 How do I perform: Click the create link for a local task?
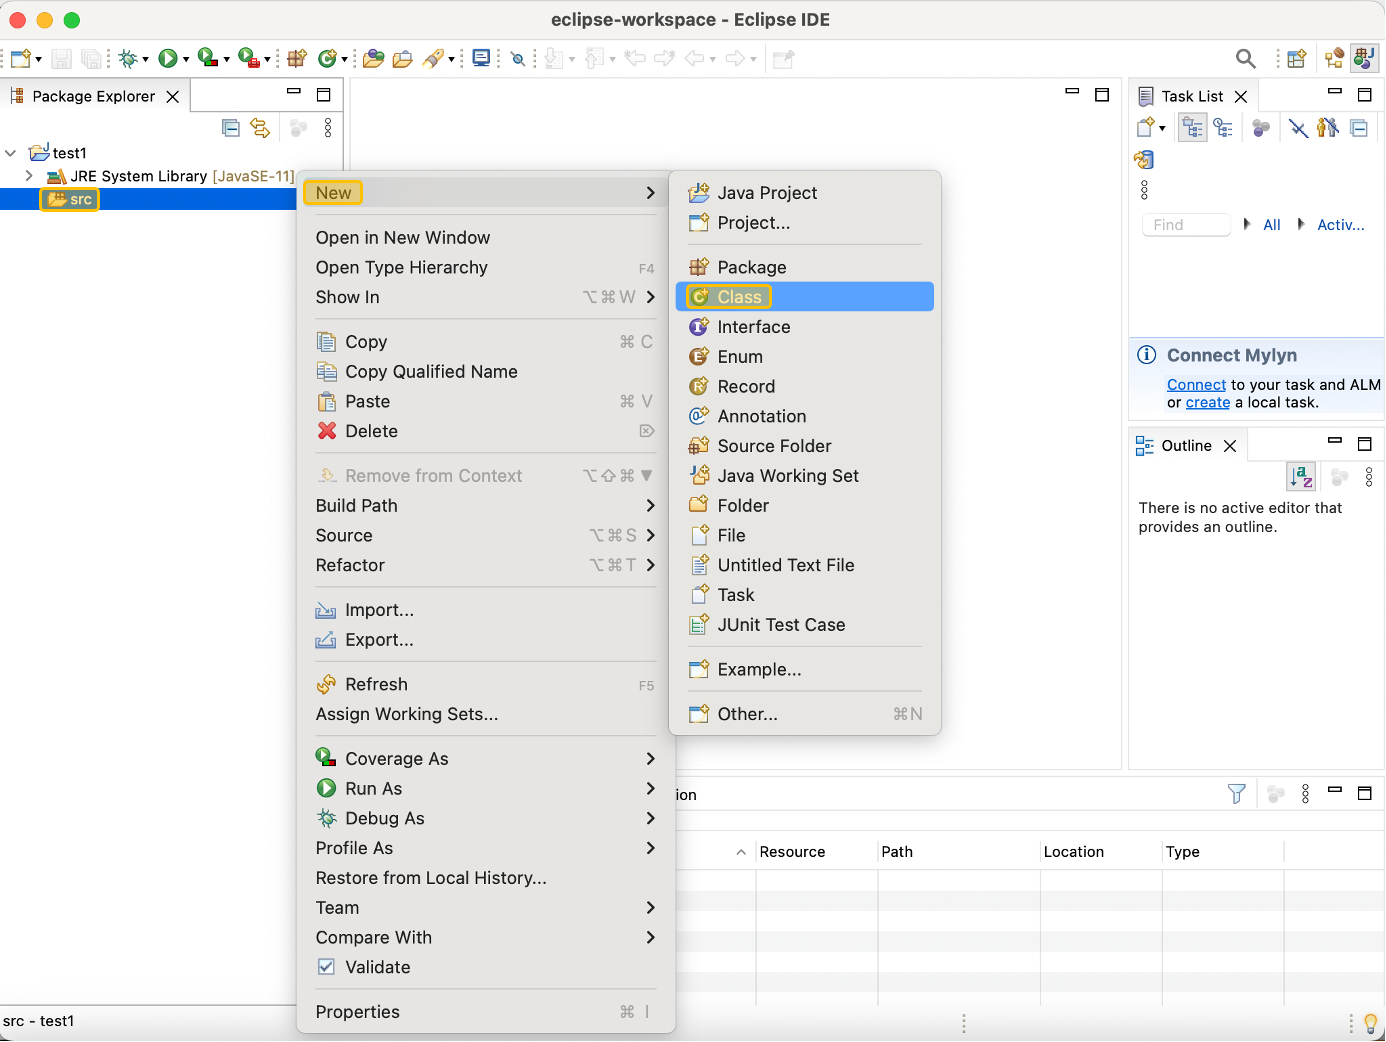point(1208,403)
